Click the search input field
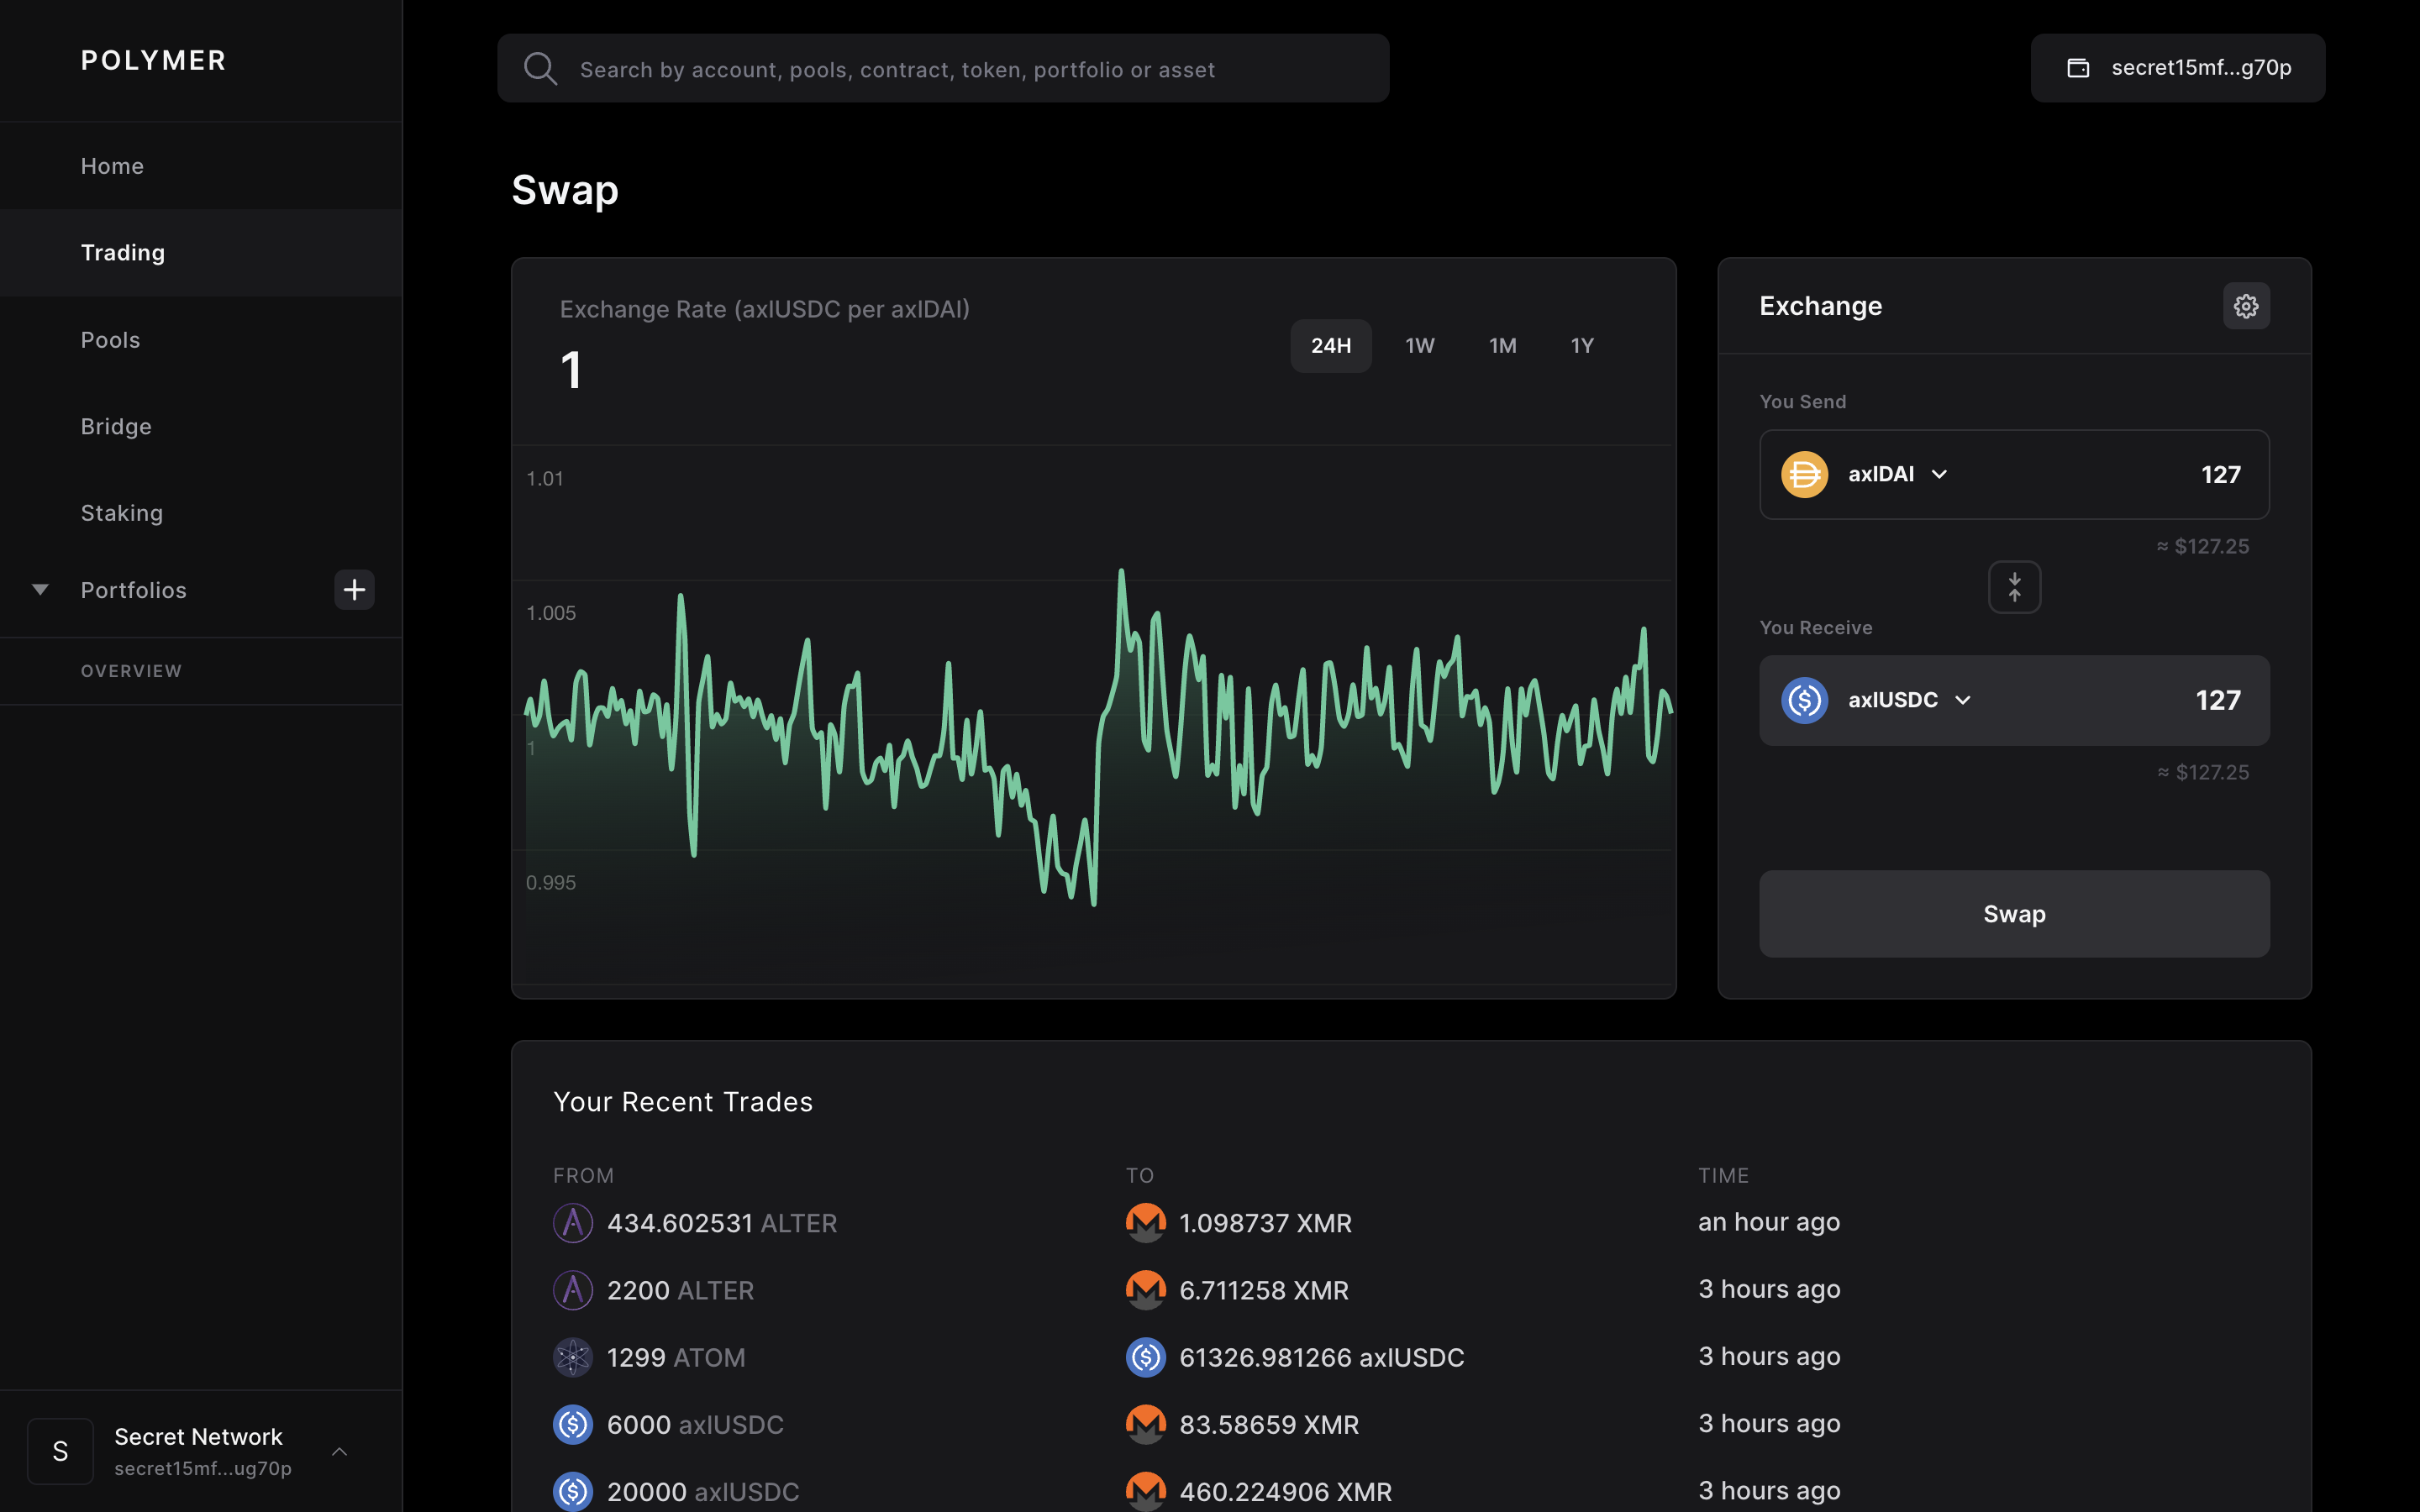This screenshot has width=2420, height=1512. click(x=940, y=68)
